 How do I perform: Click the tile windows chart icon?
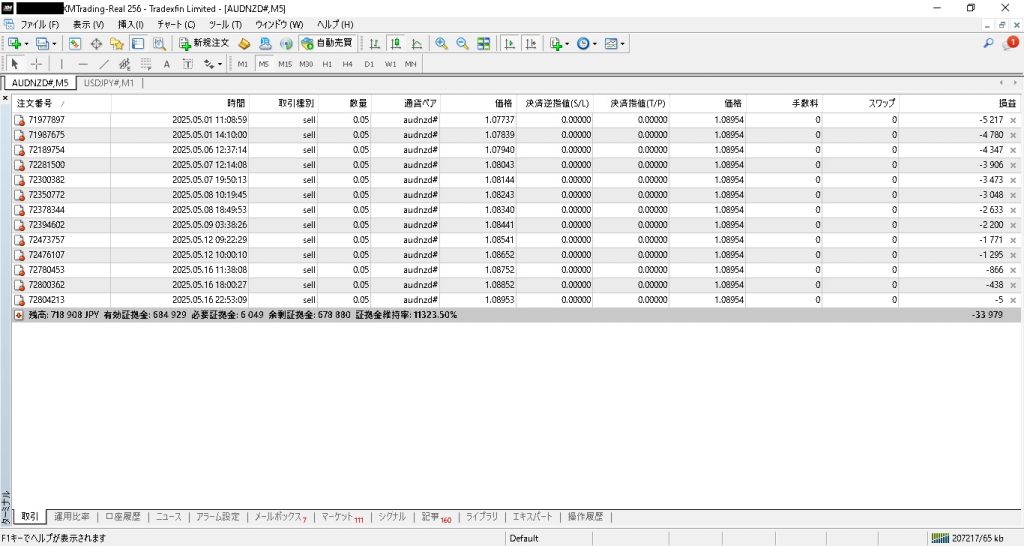[x=484, y=44]
